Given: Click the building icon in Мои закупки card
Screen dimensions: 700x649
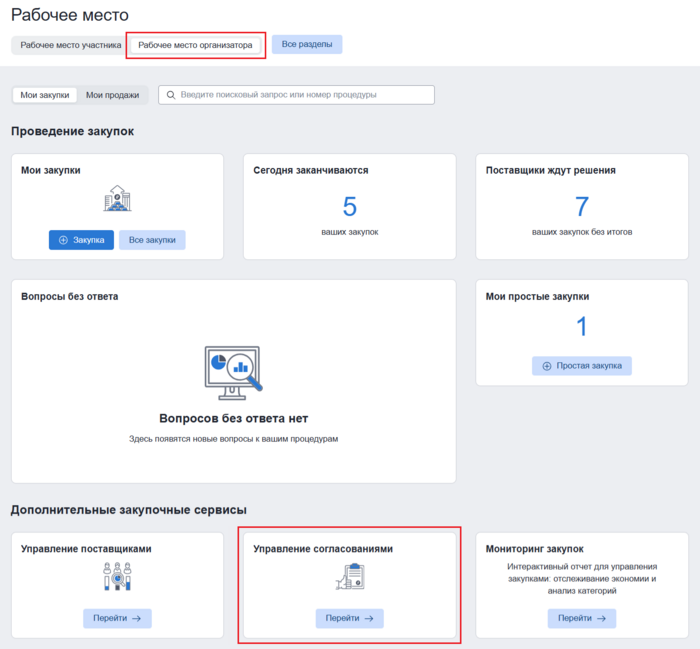Looking at the screenshot, I should [117, 199].
